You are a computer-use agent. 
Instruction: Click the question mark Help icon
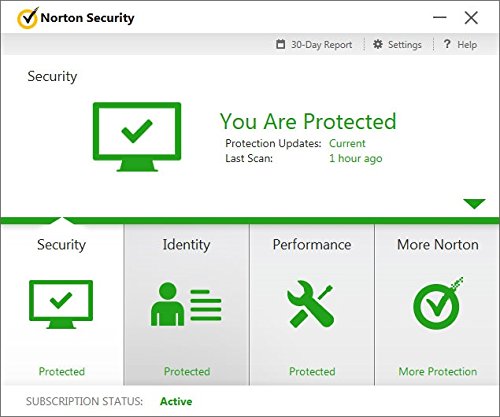[x=447, y=44]
